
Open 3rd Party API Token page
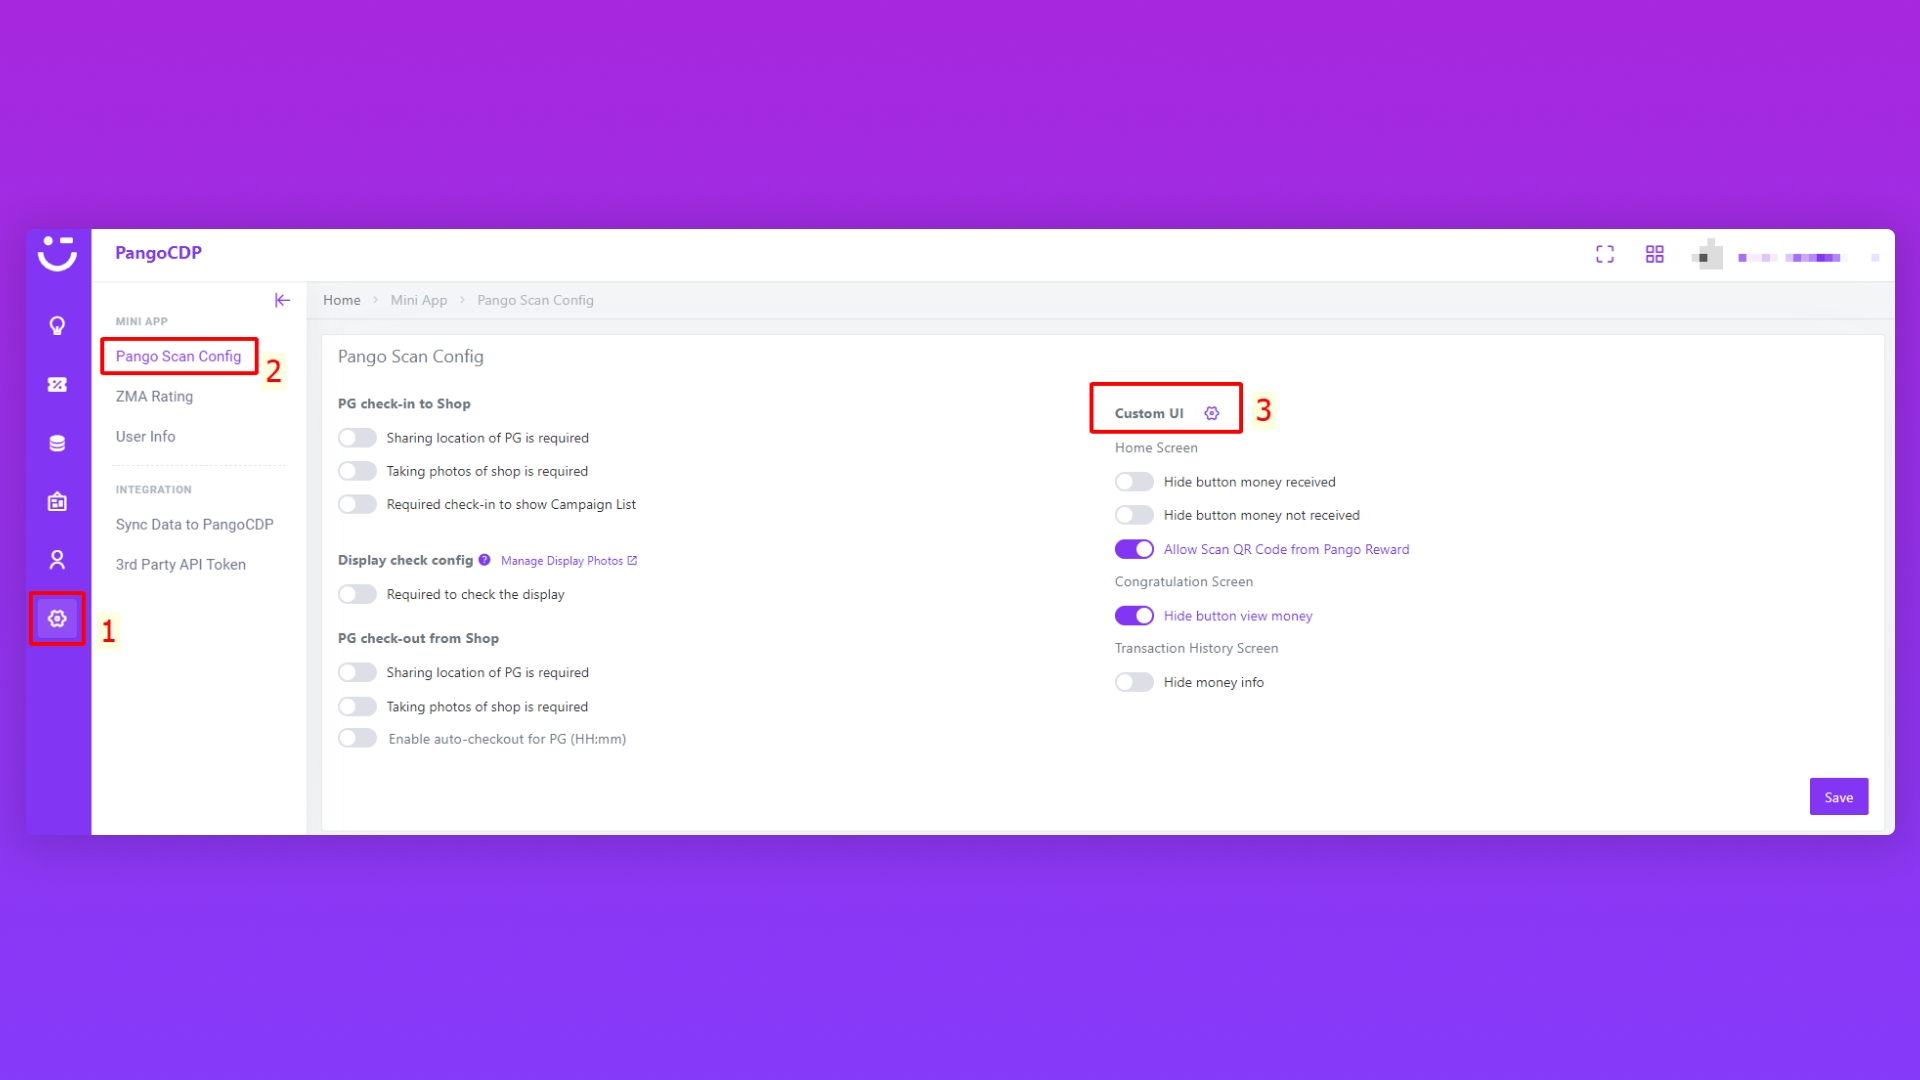click(180, 565)
